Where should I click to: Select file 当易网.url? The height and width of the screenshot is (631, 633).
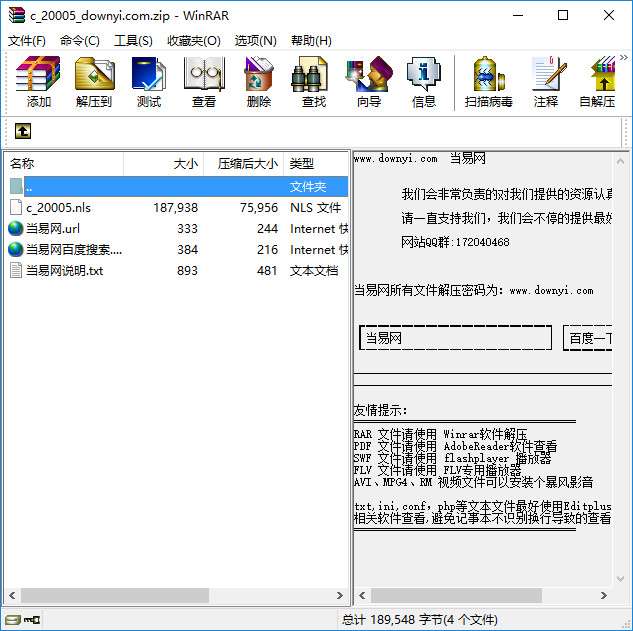(x=53, y=229)
